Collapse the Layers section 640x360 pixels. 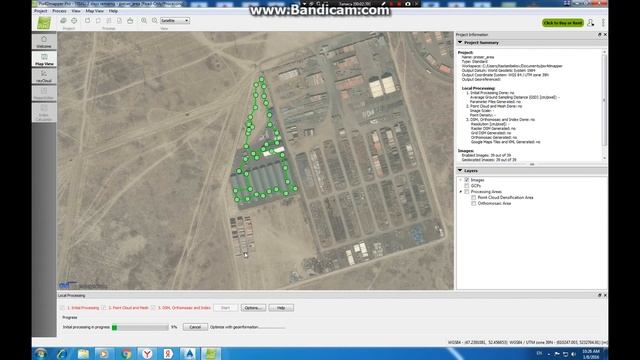click(460, 171)
